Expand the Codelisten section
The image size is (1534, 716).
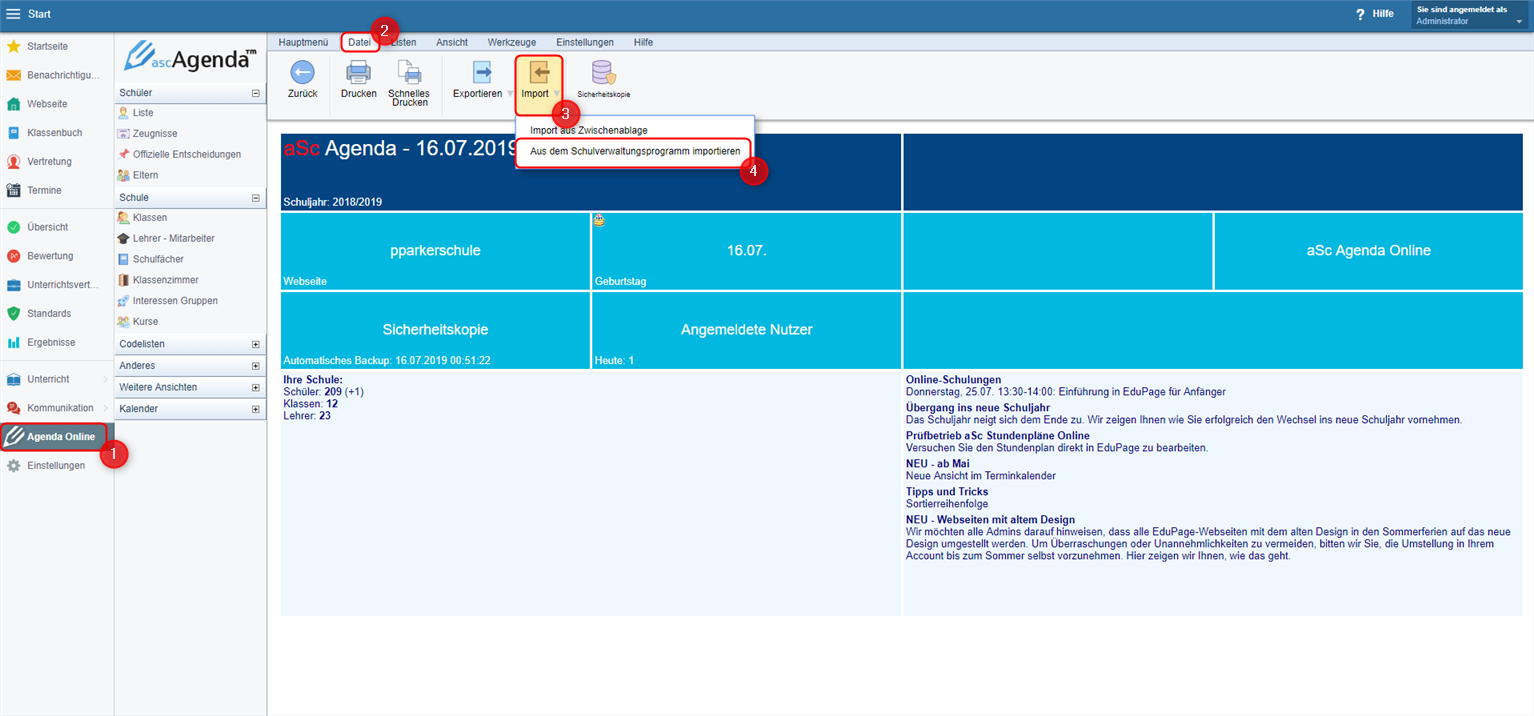pos(256,344)
